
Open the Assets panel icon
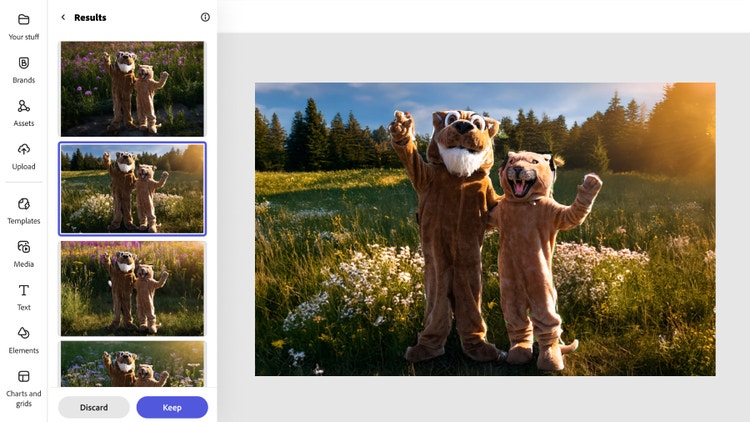tap(23, 106)
